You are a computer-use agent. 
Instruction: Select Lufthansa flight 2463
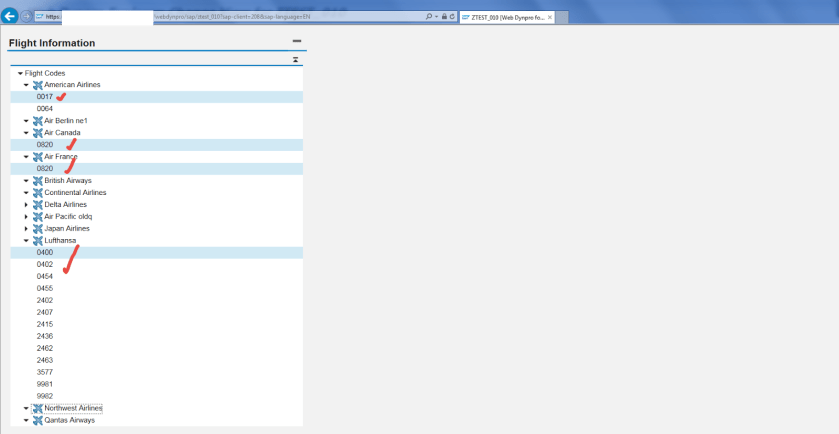click(x=45, y=360)
